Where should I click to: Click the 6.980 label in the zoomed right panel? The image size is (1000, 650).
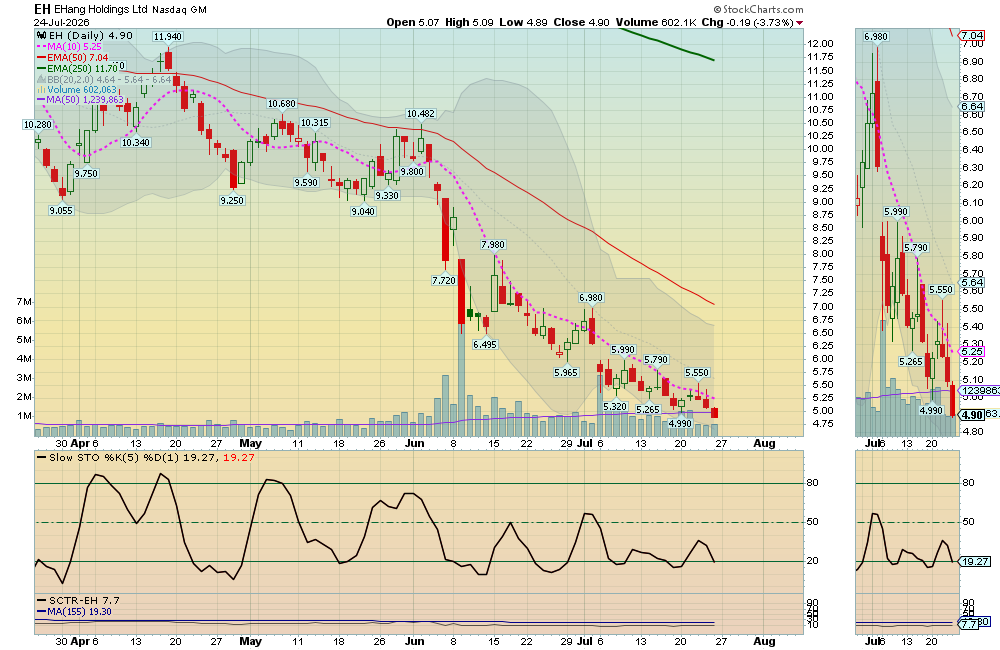click(876, 36)
